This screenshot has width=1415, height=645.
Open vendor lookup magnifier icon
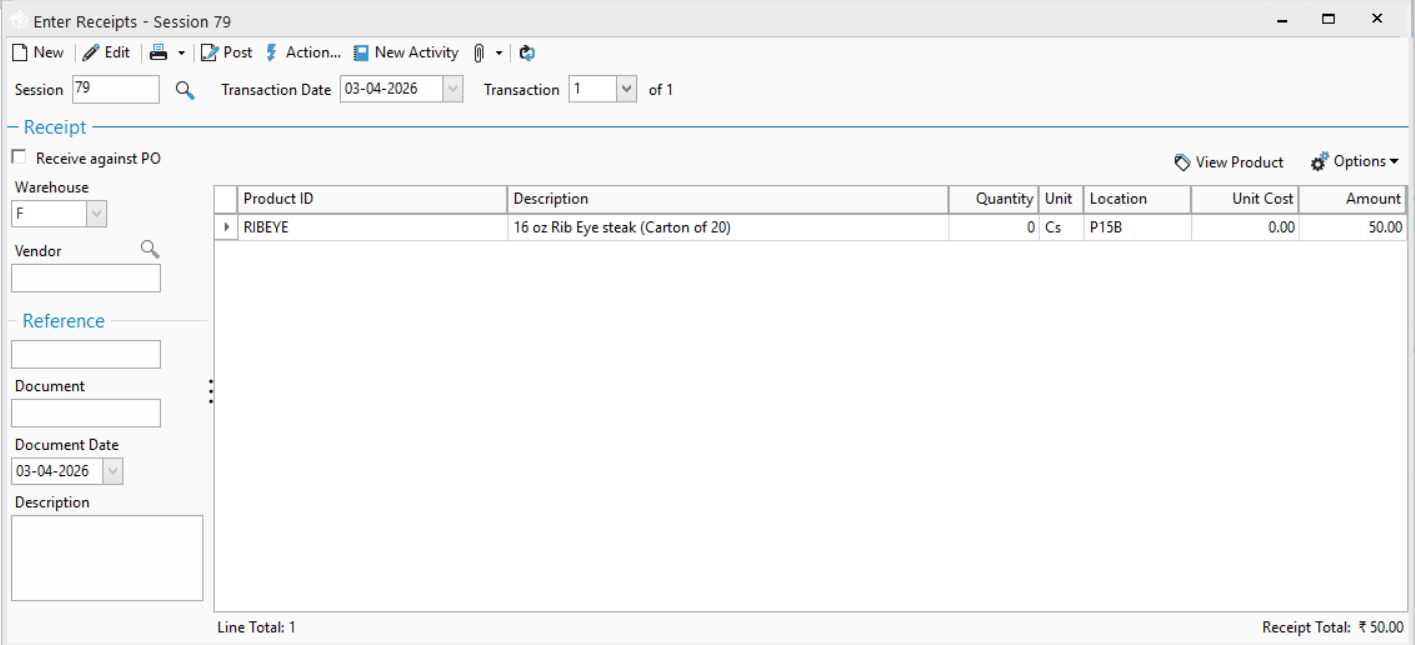tap(150, 250)
